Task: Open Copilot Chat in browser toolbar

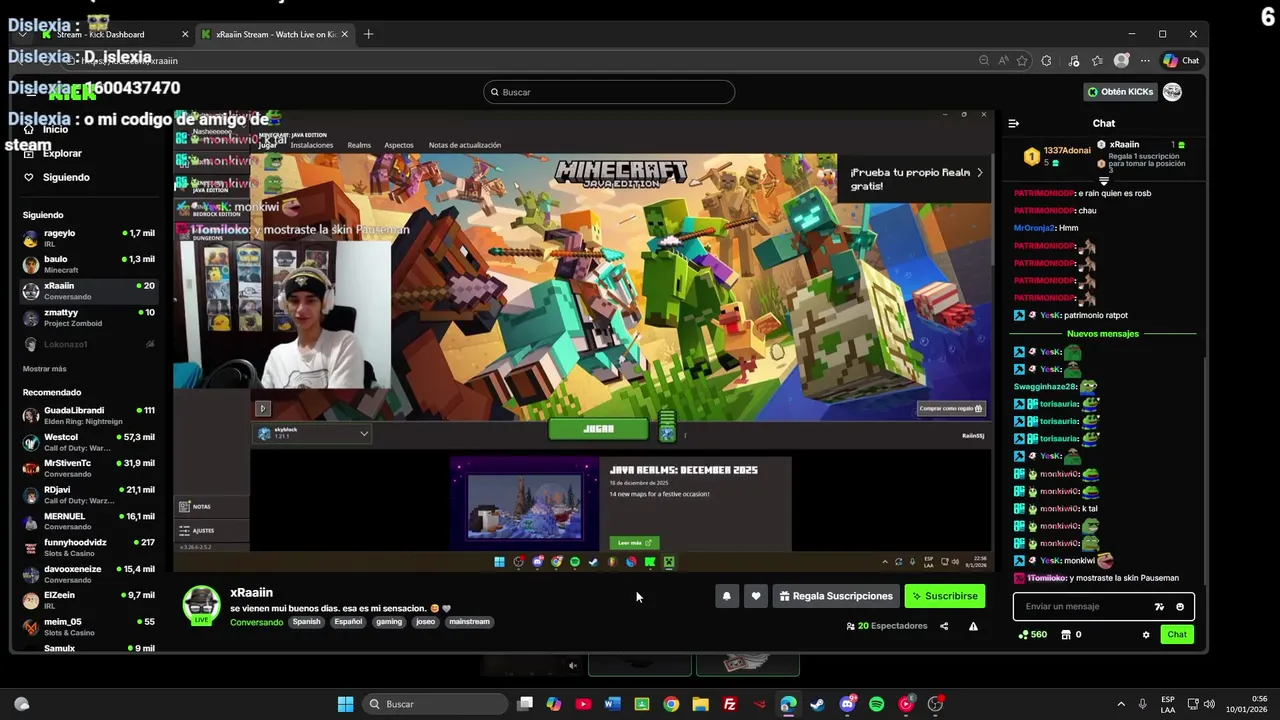Action: click(1181, 61)
